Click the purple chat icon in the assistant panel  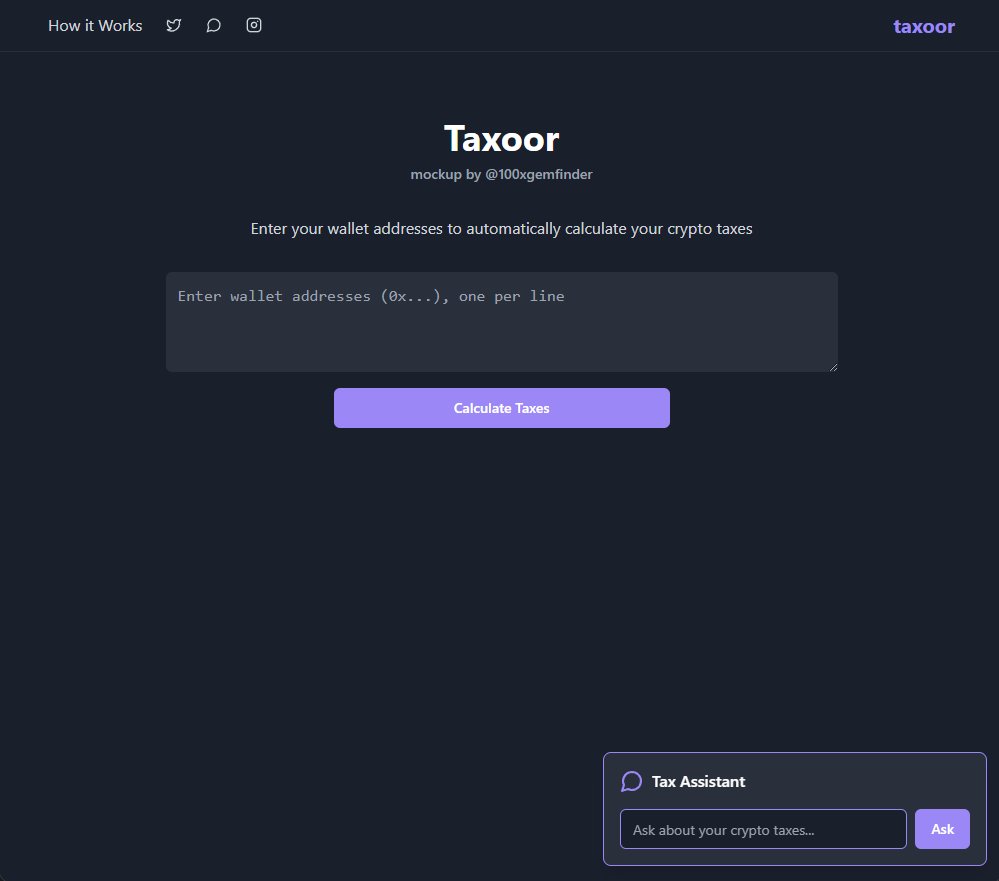tap(631, 781)
